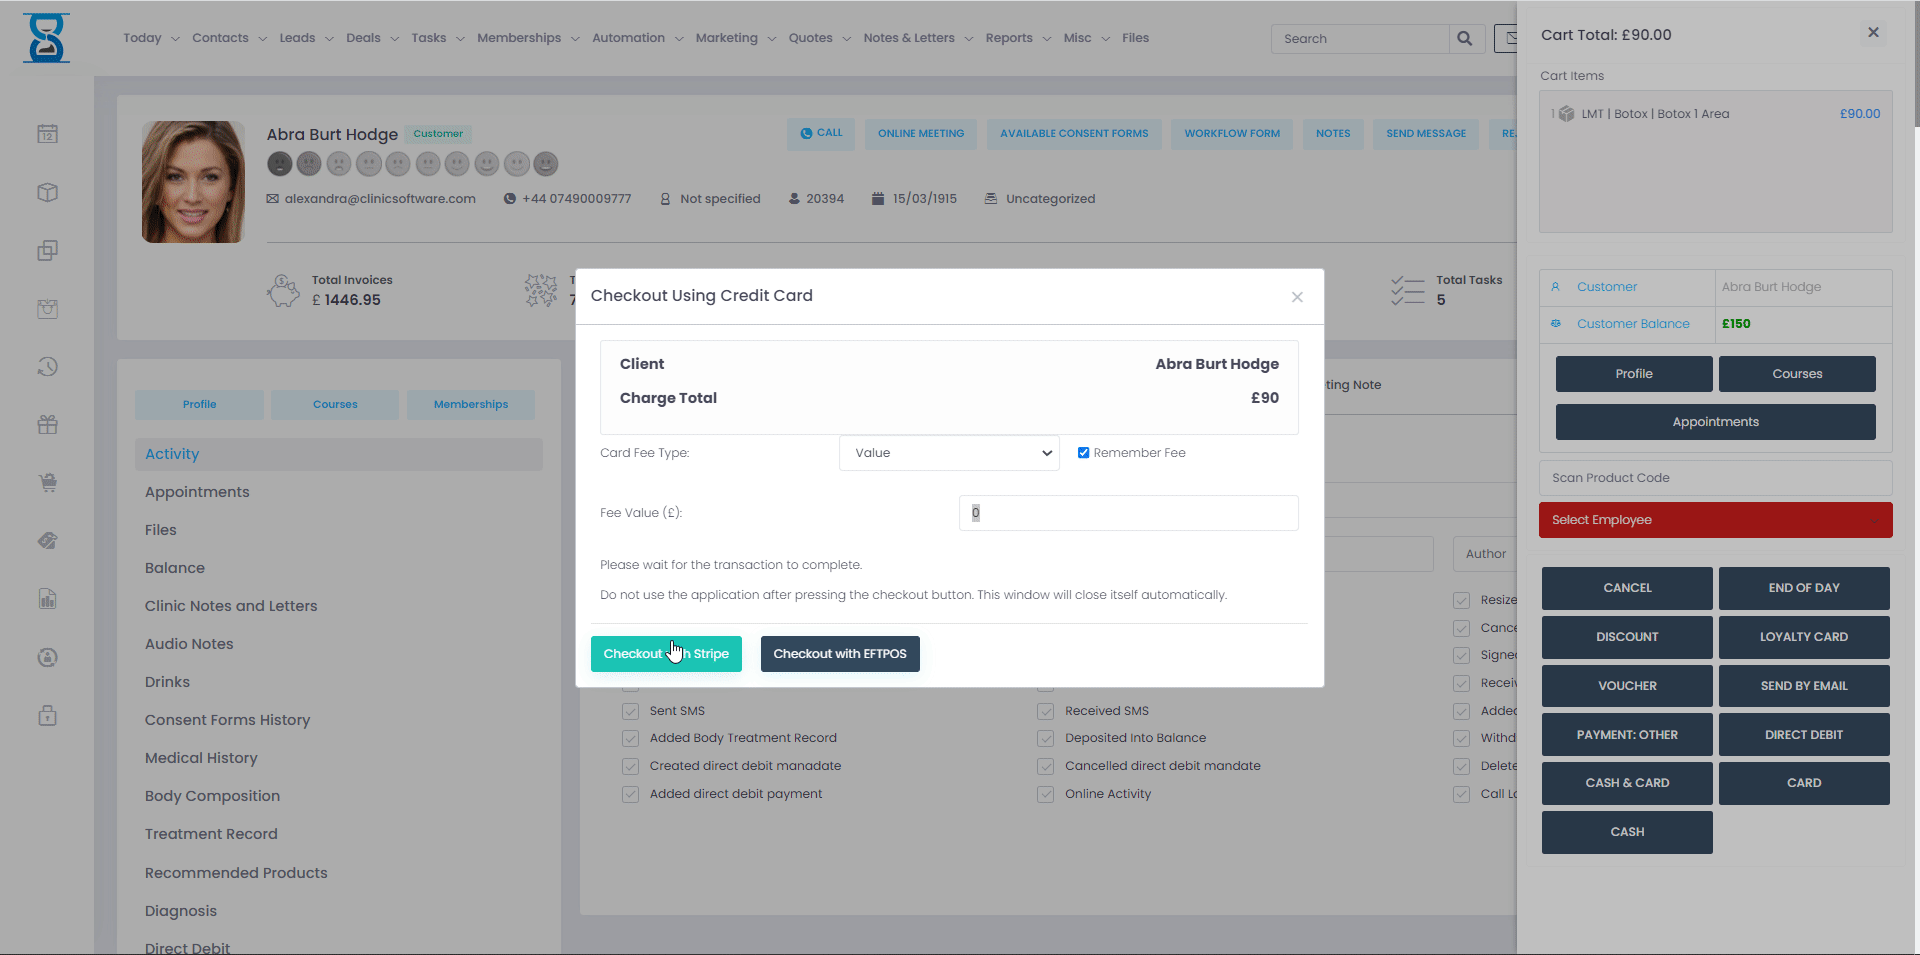Switch to the Memberships tab on the profile

click(470, 404)
